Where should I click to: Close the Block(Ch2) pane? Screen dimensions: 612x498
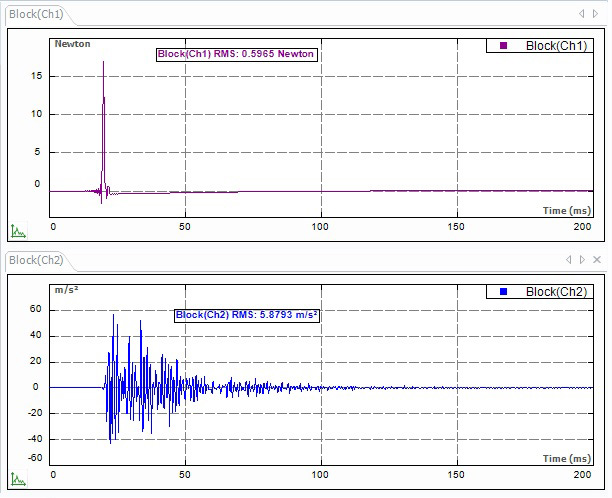coord(597,260)
